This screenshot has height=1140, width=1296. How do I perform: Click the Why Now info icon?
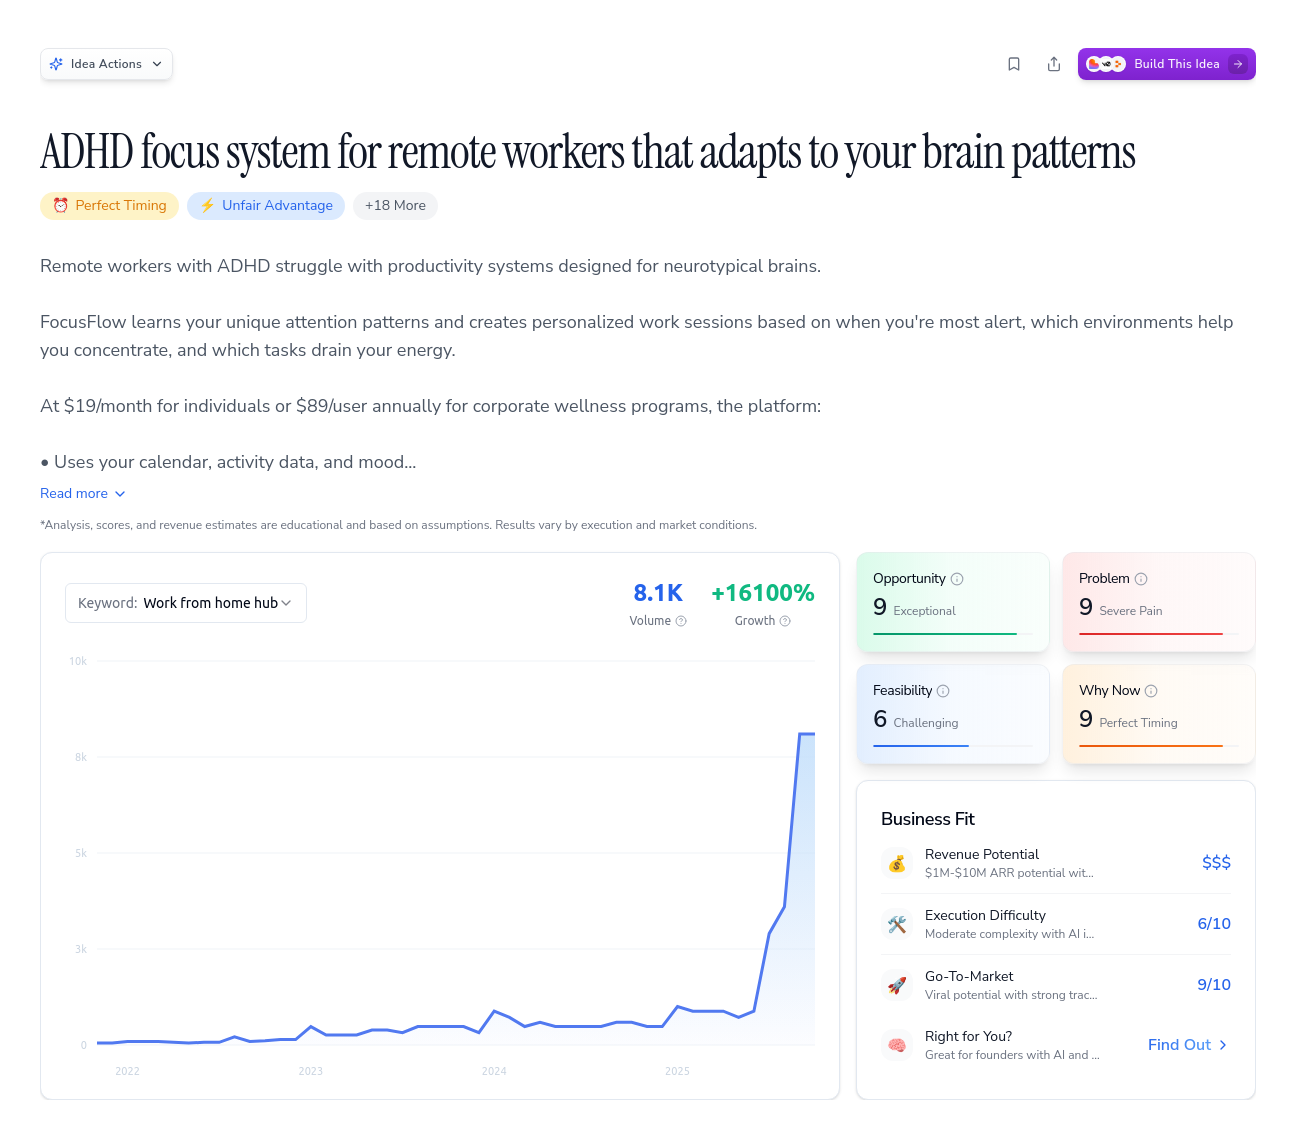click(x=1151, y=690)
